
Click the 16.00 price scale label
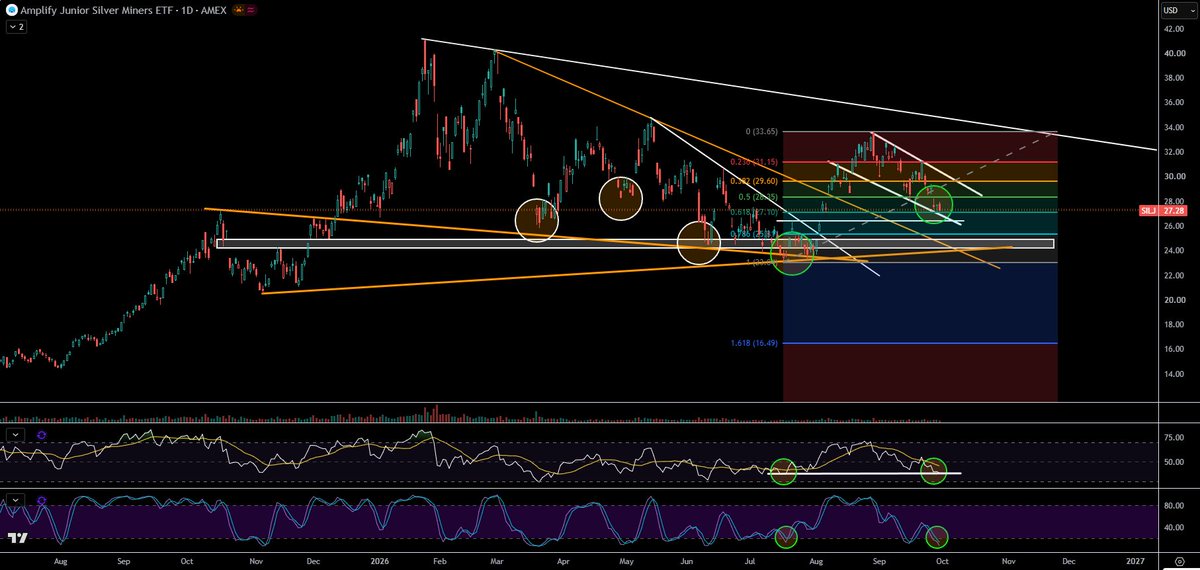pos(1172,349)
